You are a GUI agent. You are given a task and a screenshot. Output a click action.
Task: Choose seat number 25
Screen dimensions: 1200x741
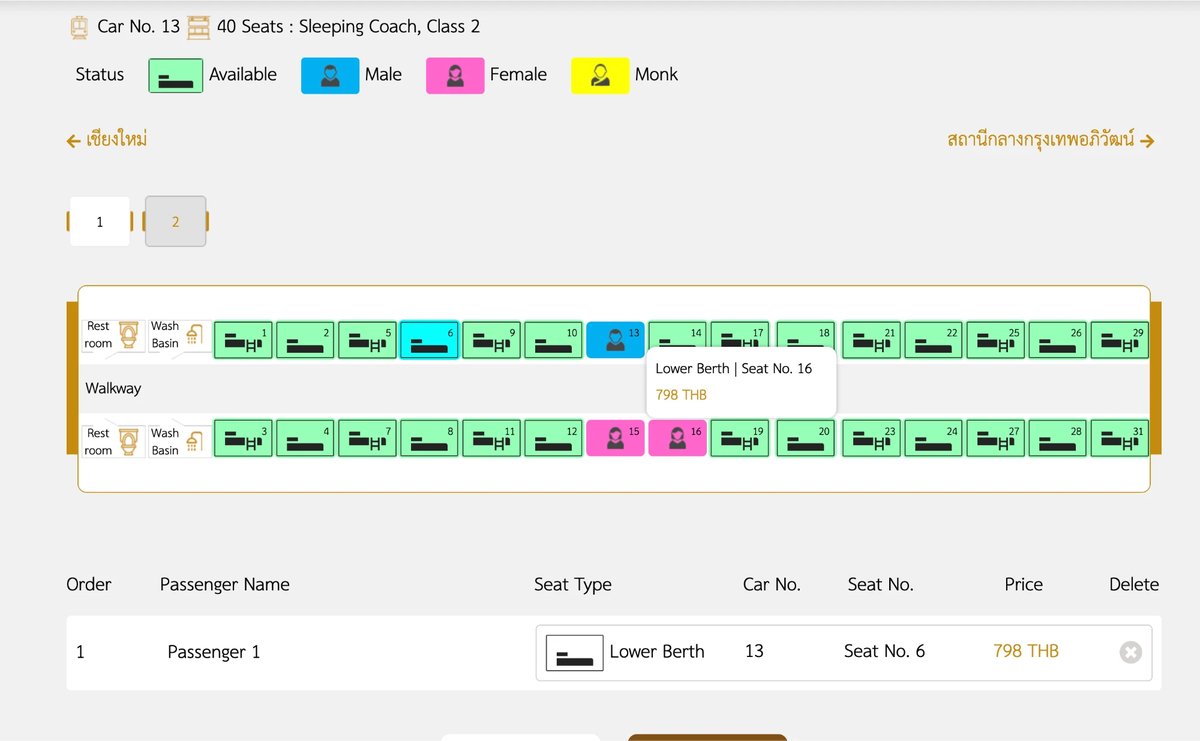click(x=995, y=340)
